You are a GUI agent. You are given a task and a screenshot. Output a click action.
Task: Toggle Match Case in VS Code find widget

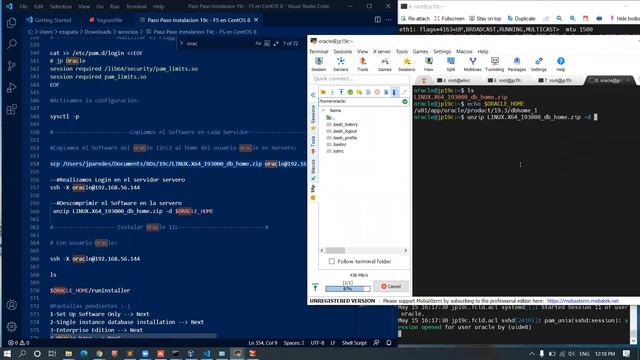[258, 43]
